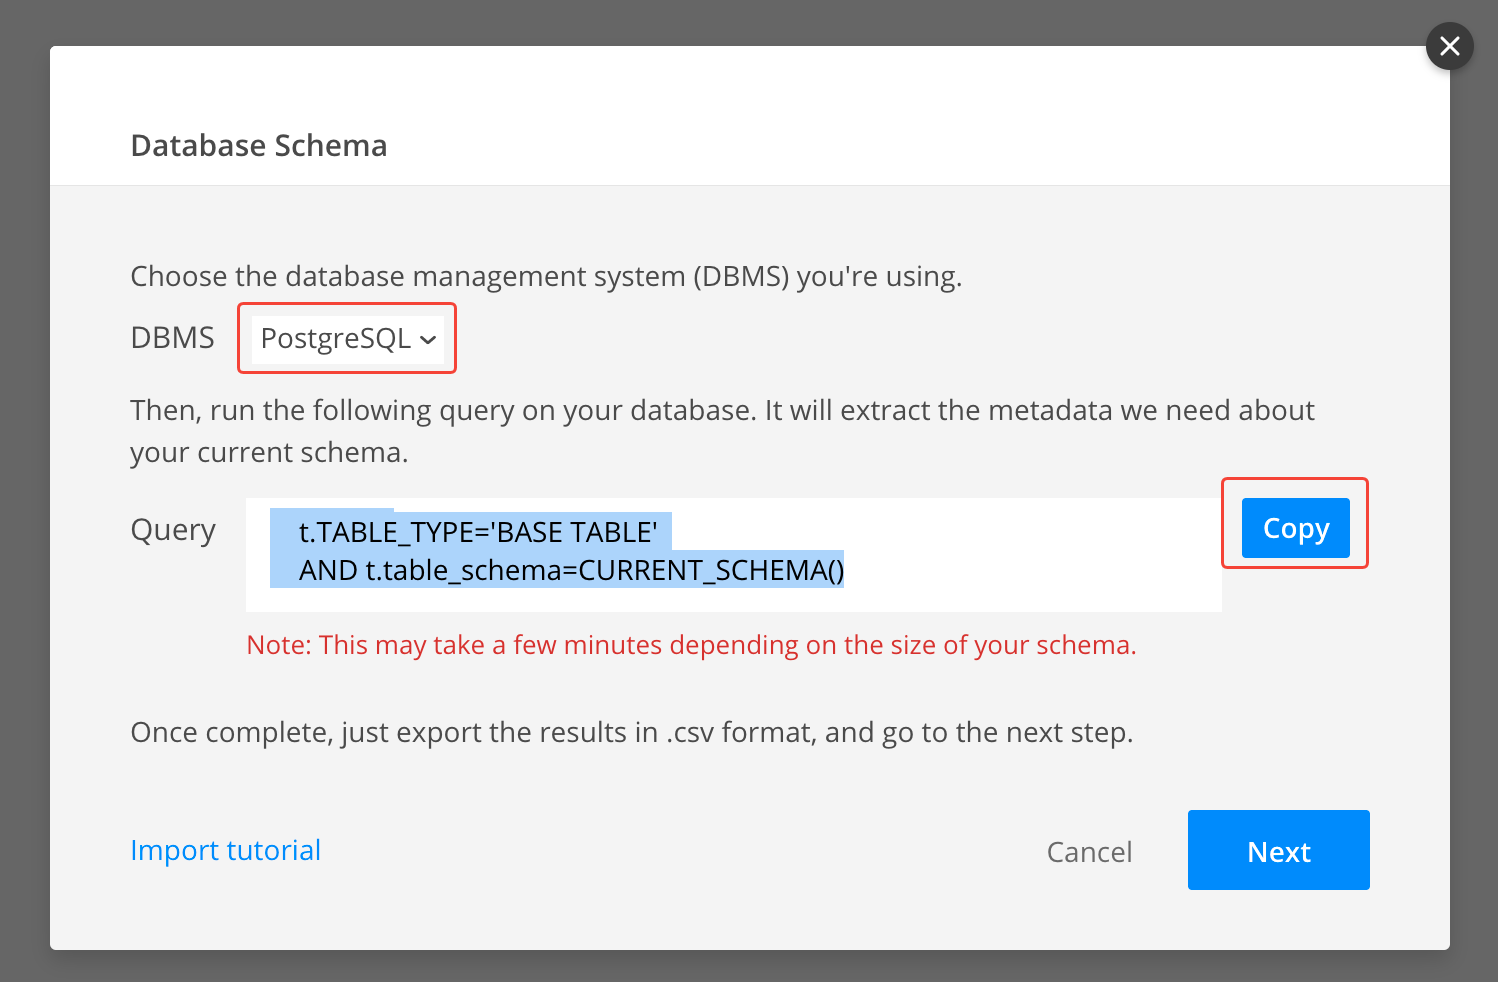Click the DBMS label
1498x982 pixels.
coord(172,338)
